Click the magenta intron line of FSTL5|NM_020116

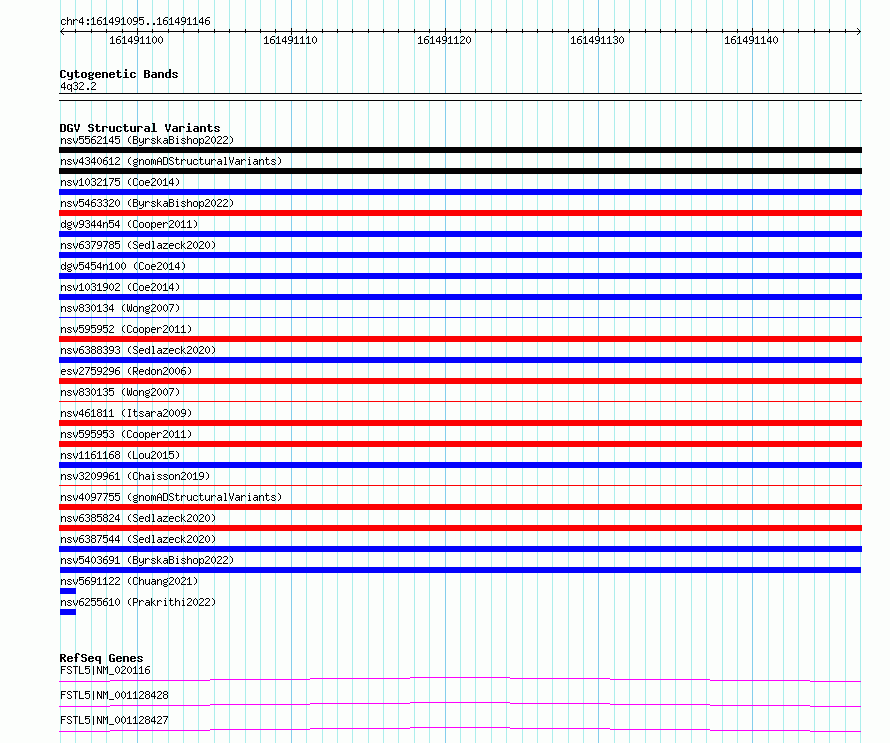[460, 679]
